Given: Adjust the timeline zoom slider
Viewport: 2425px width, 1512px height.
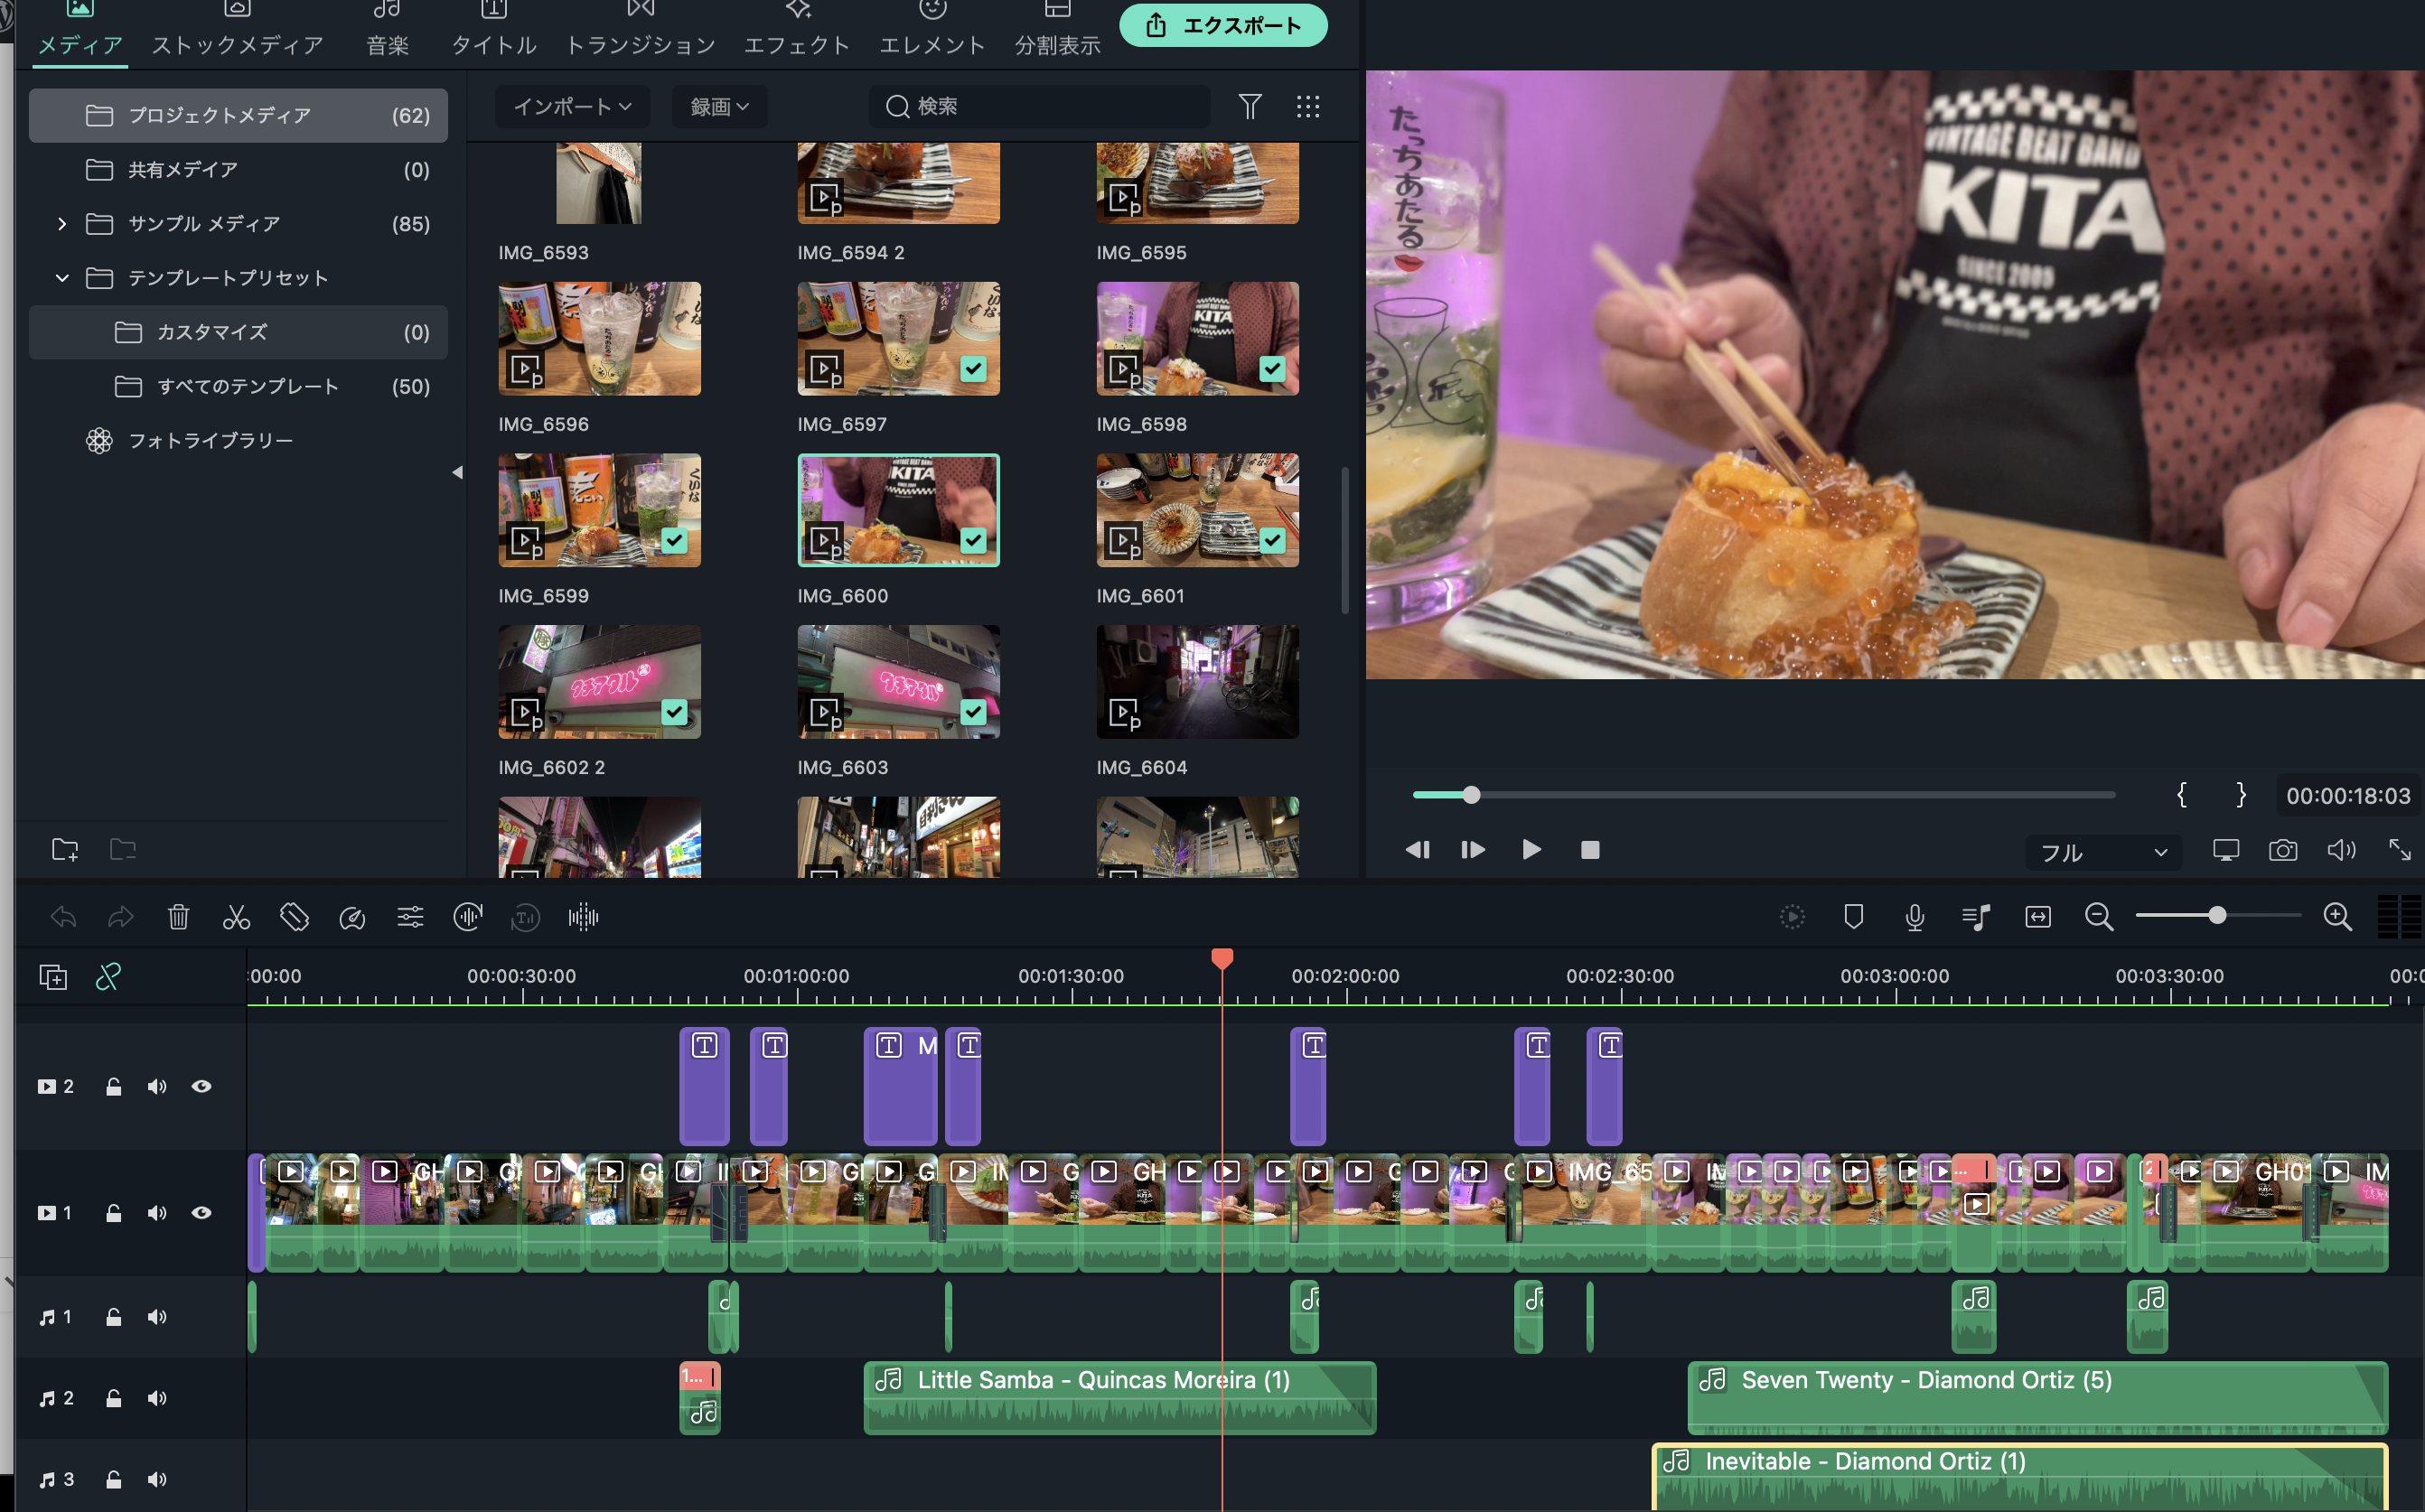Looking at the screenshot, I should 2217,915.
